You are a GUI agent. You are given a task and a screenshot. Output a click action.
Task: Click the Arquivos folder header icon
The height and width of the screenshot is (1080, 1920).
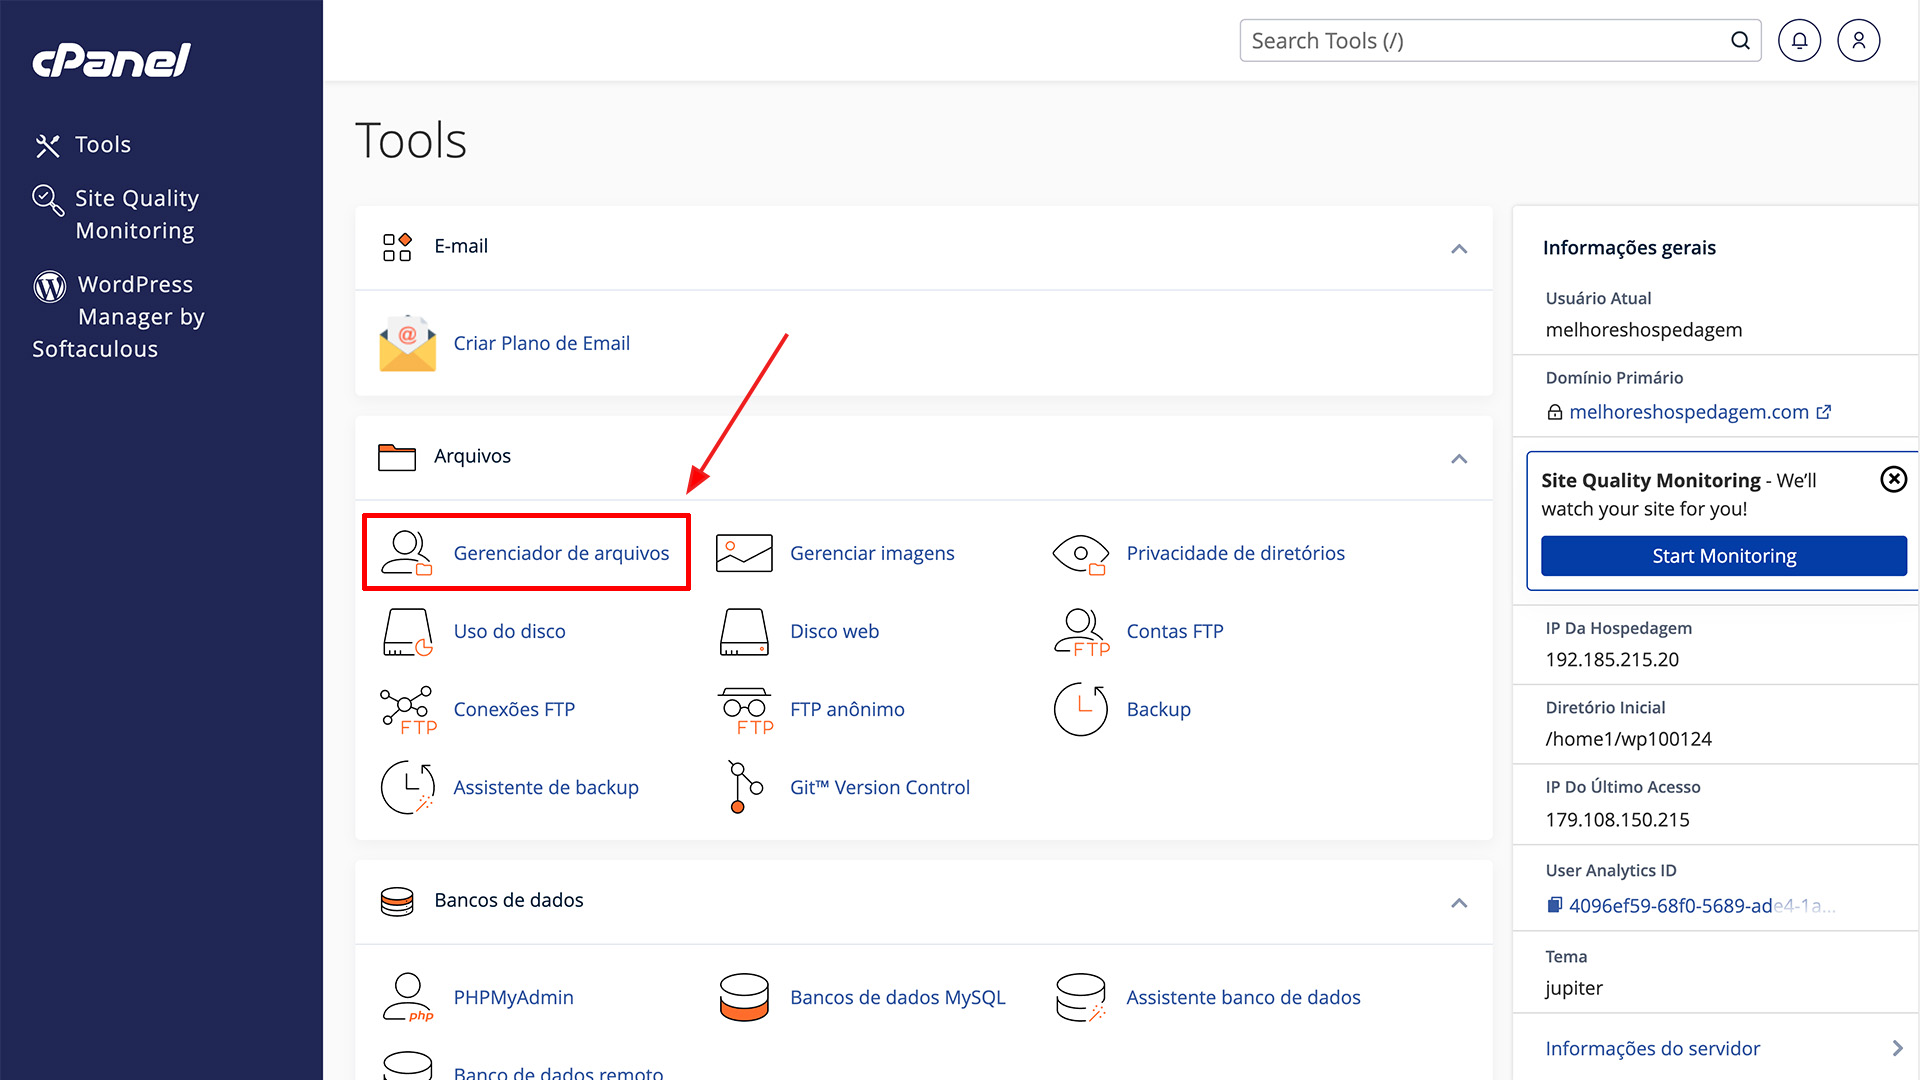(397, 457)
